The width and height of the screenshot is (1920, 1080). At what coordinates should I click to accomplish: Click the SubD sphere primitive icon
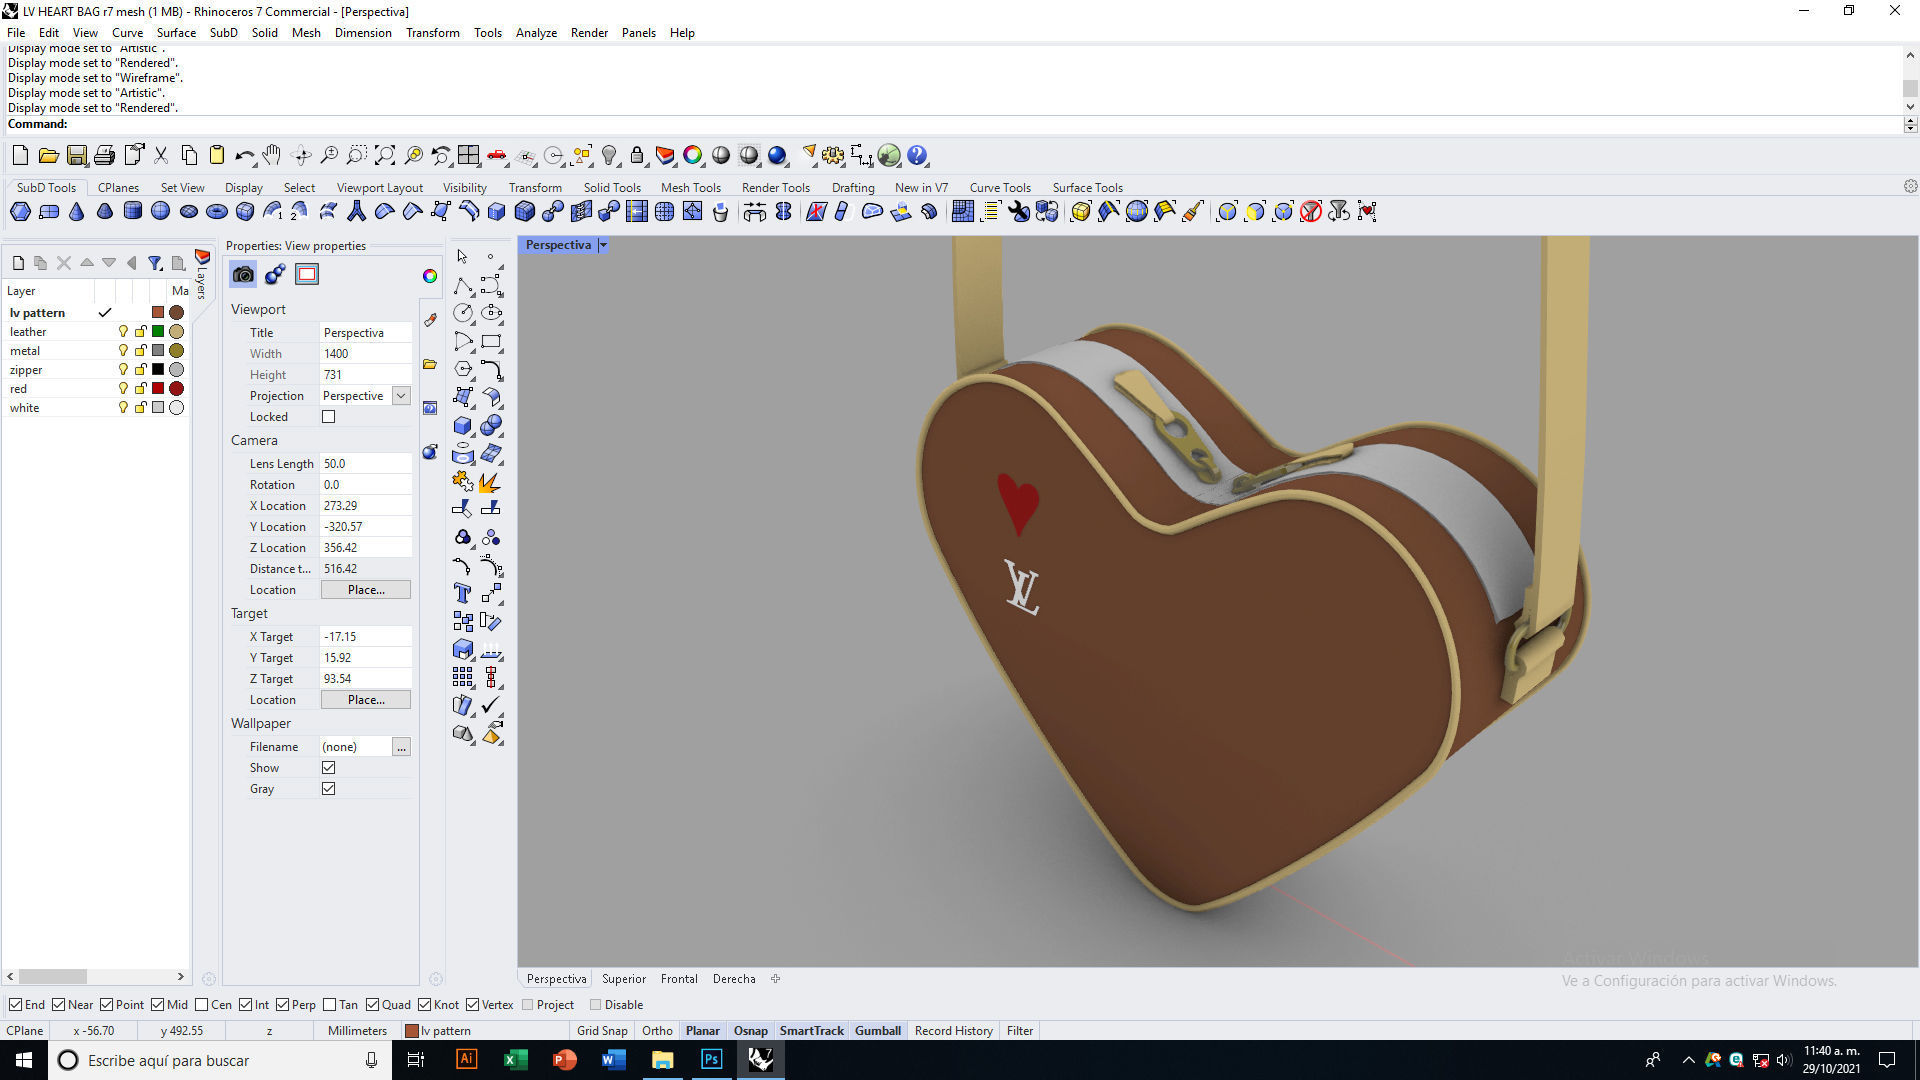click(x=160, y=211)
